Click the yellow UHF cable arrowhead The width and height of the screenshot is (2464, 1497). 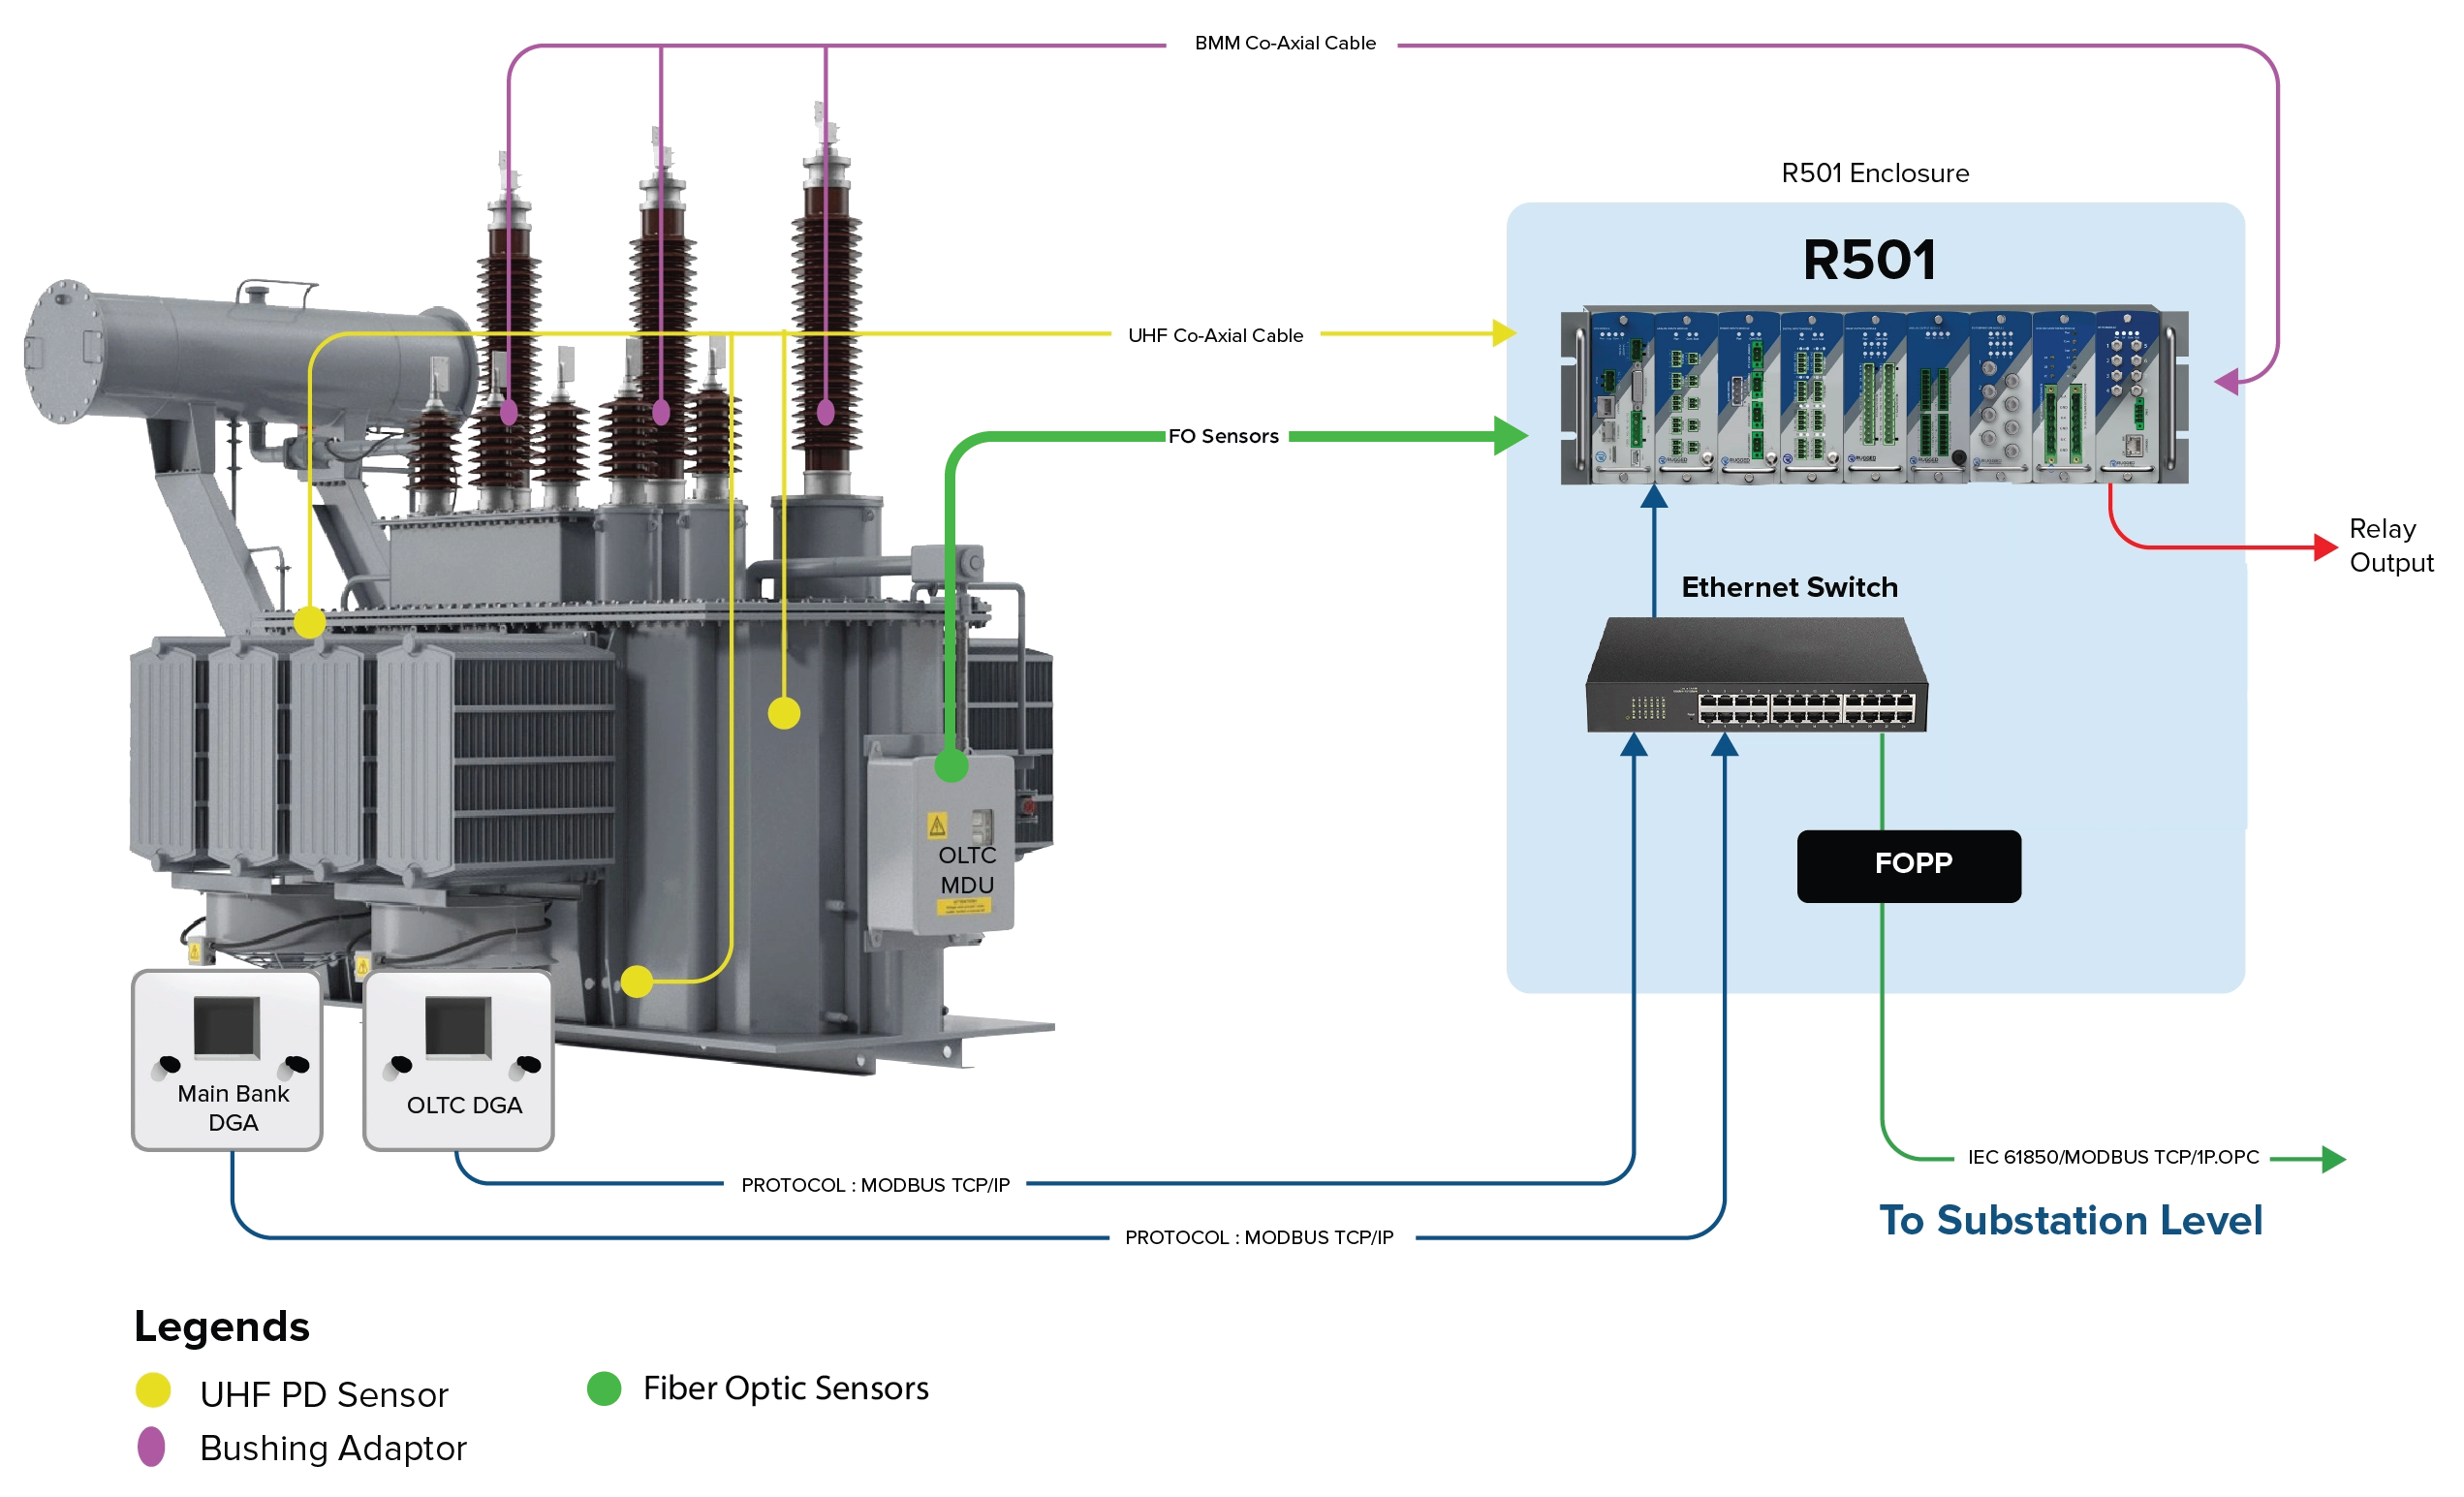click(1505, 333)
